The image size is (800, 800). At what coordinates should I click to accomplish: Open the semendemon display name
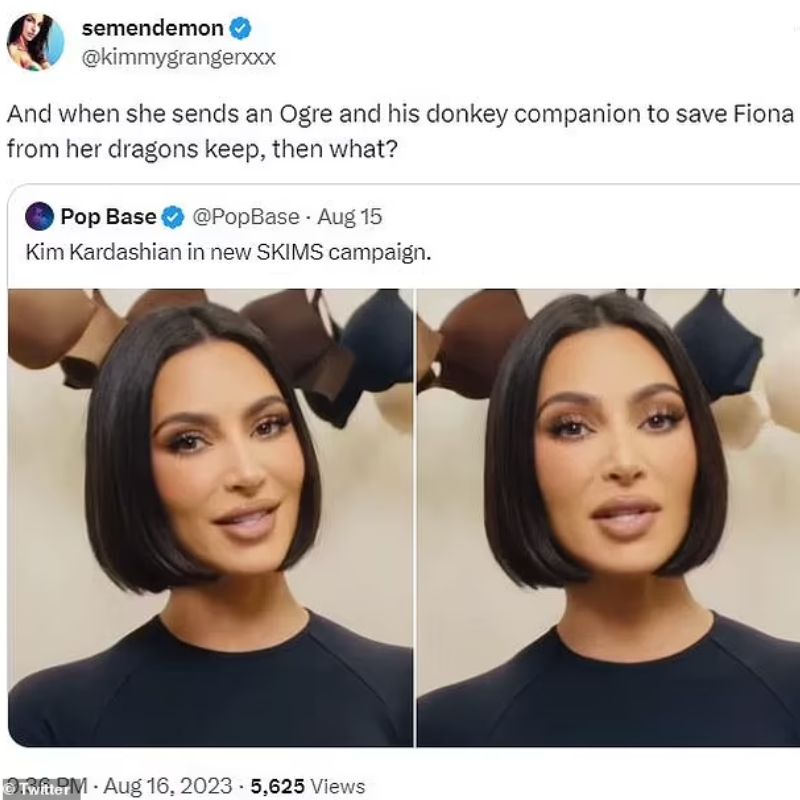(x=153, y=28)
